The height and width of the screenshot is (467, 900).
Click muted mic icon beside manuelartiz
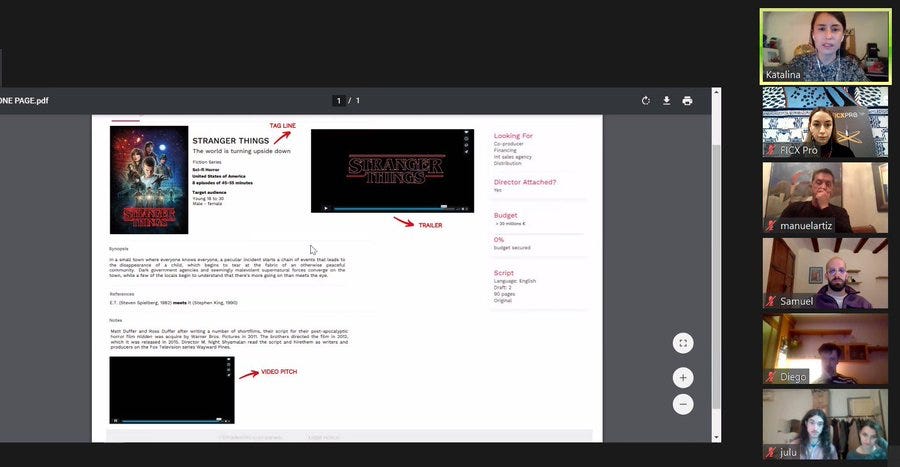771,225
